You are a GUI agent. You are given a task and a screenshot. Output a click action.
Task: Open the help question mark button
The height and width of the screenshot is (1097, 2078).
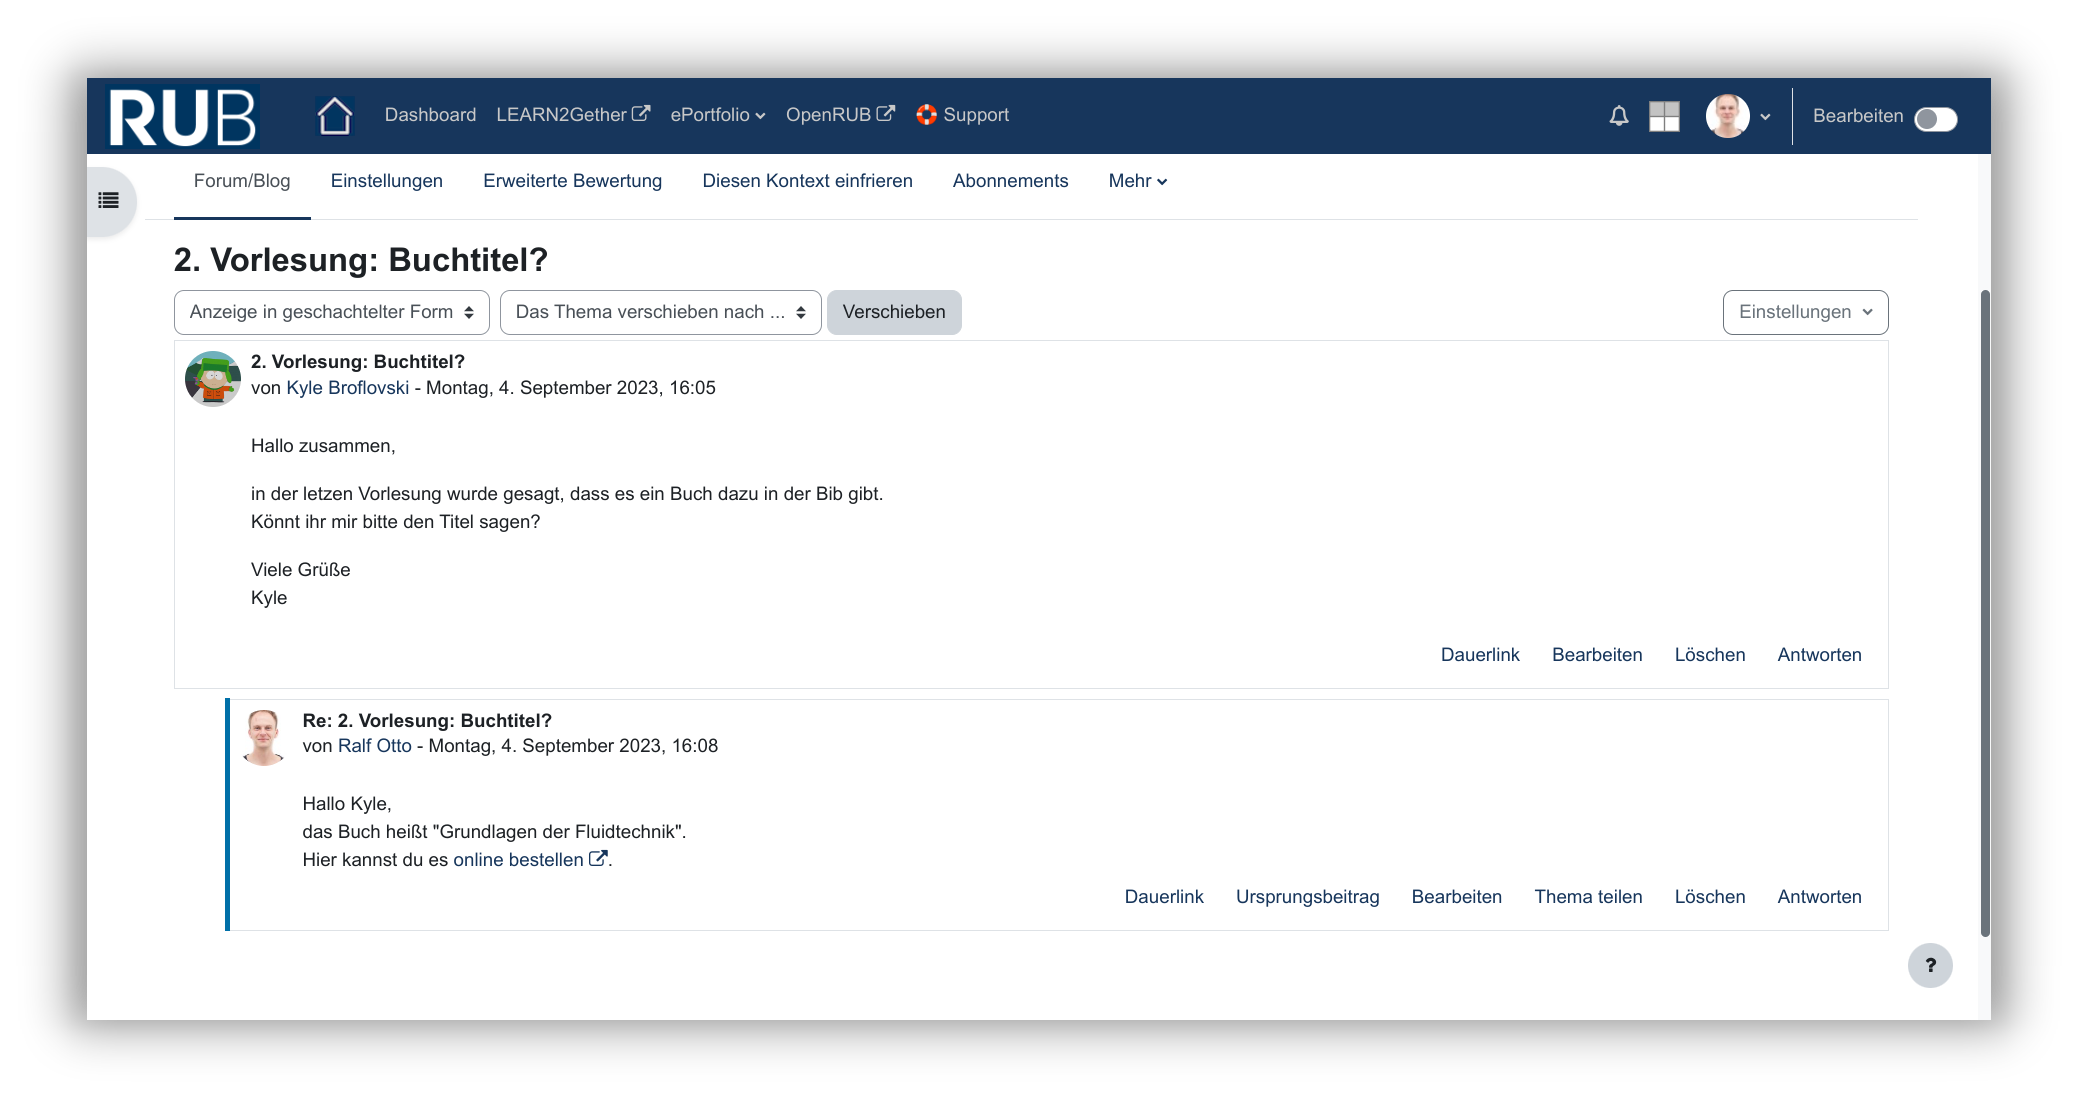[x=1929, y=965]
